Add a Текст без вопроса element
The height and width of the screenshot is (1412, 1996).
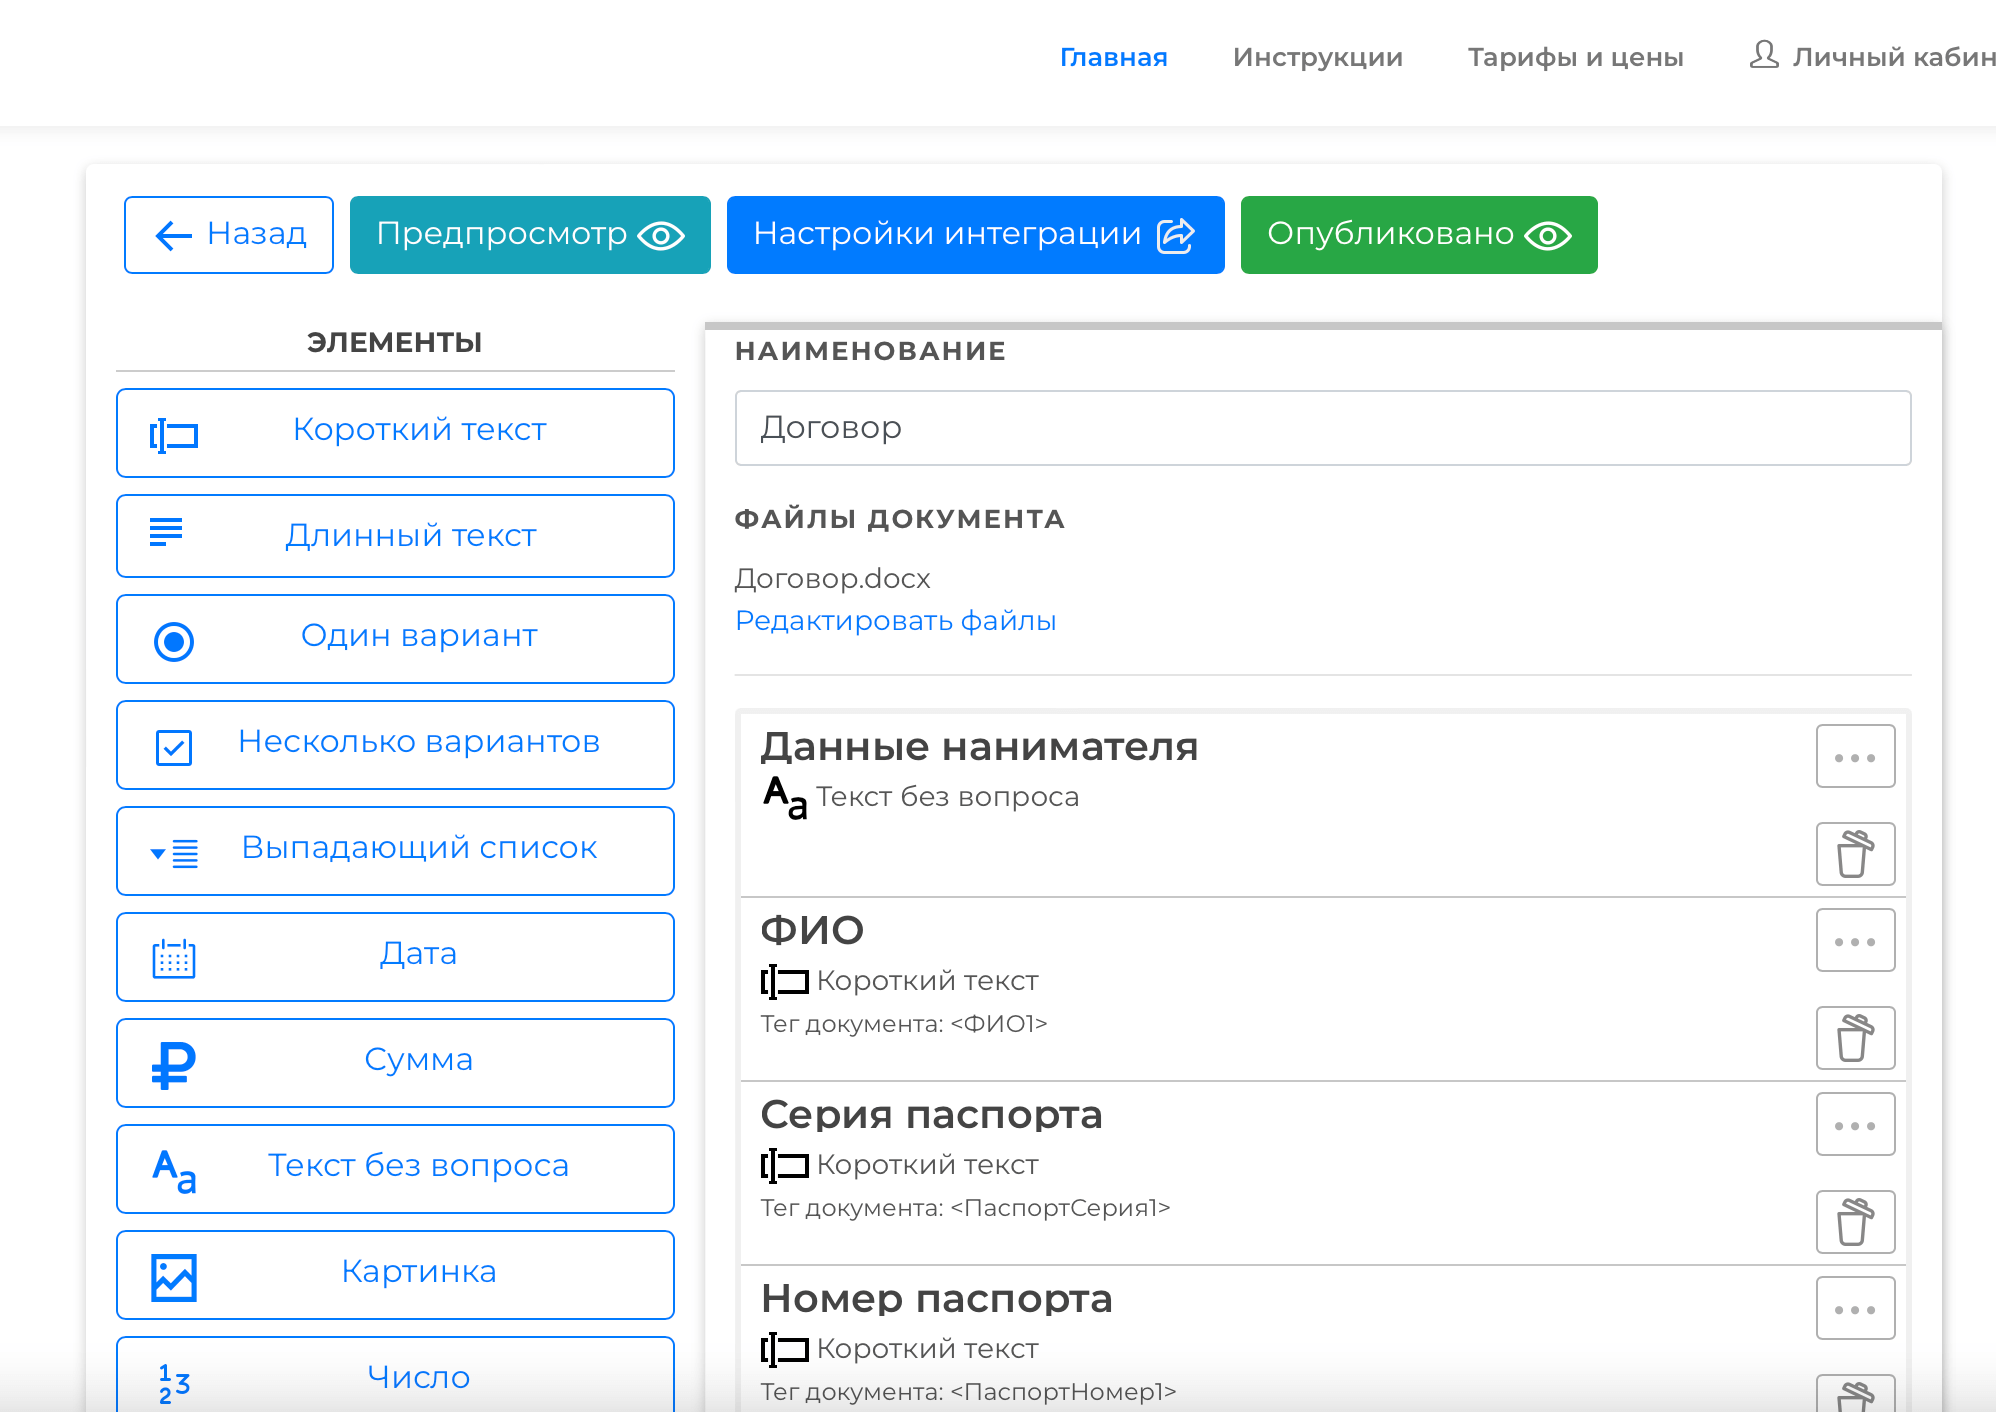click(395, 1169)
